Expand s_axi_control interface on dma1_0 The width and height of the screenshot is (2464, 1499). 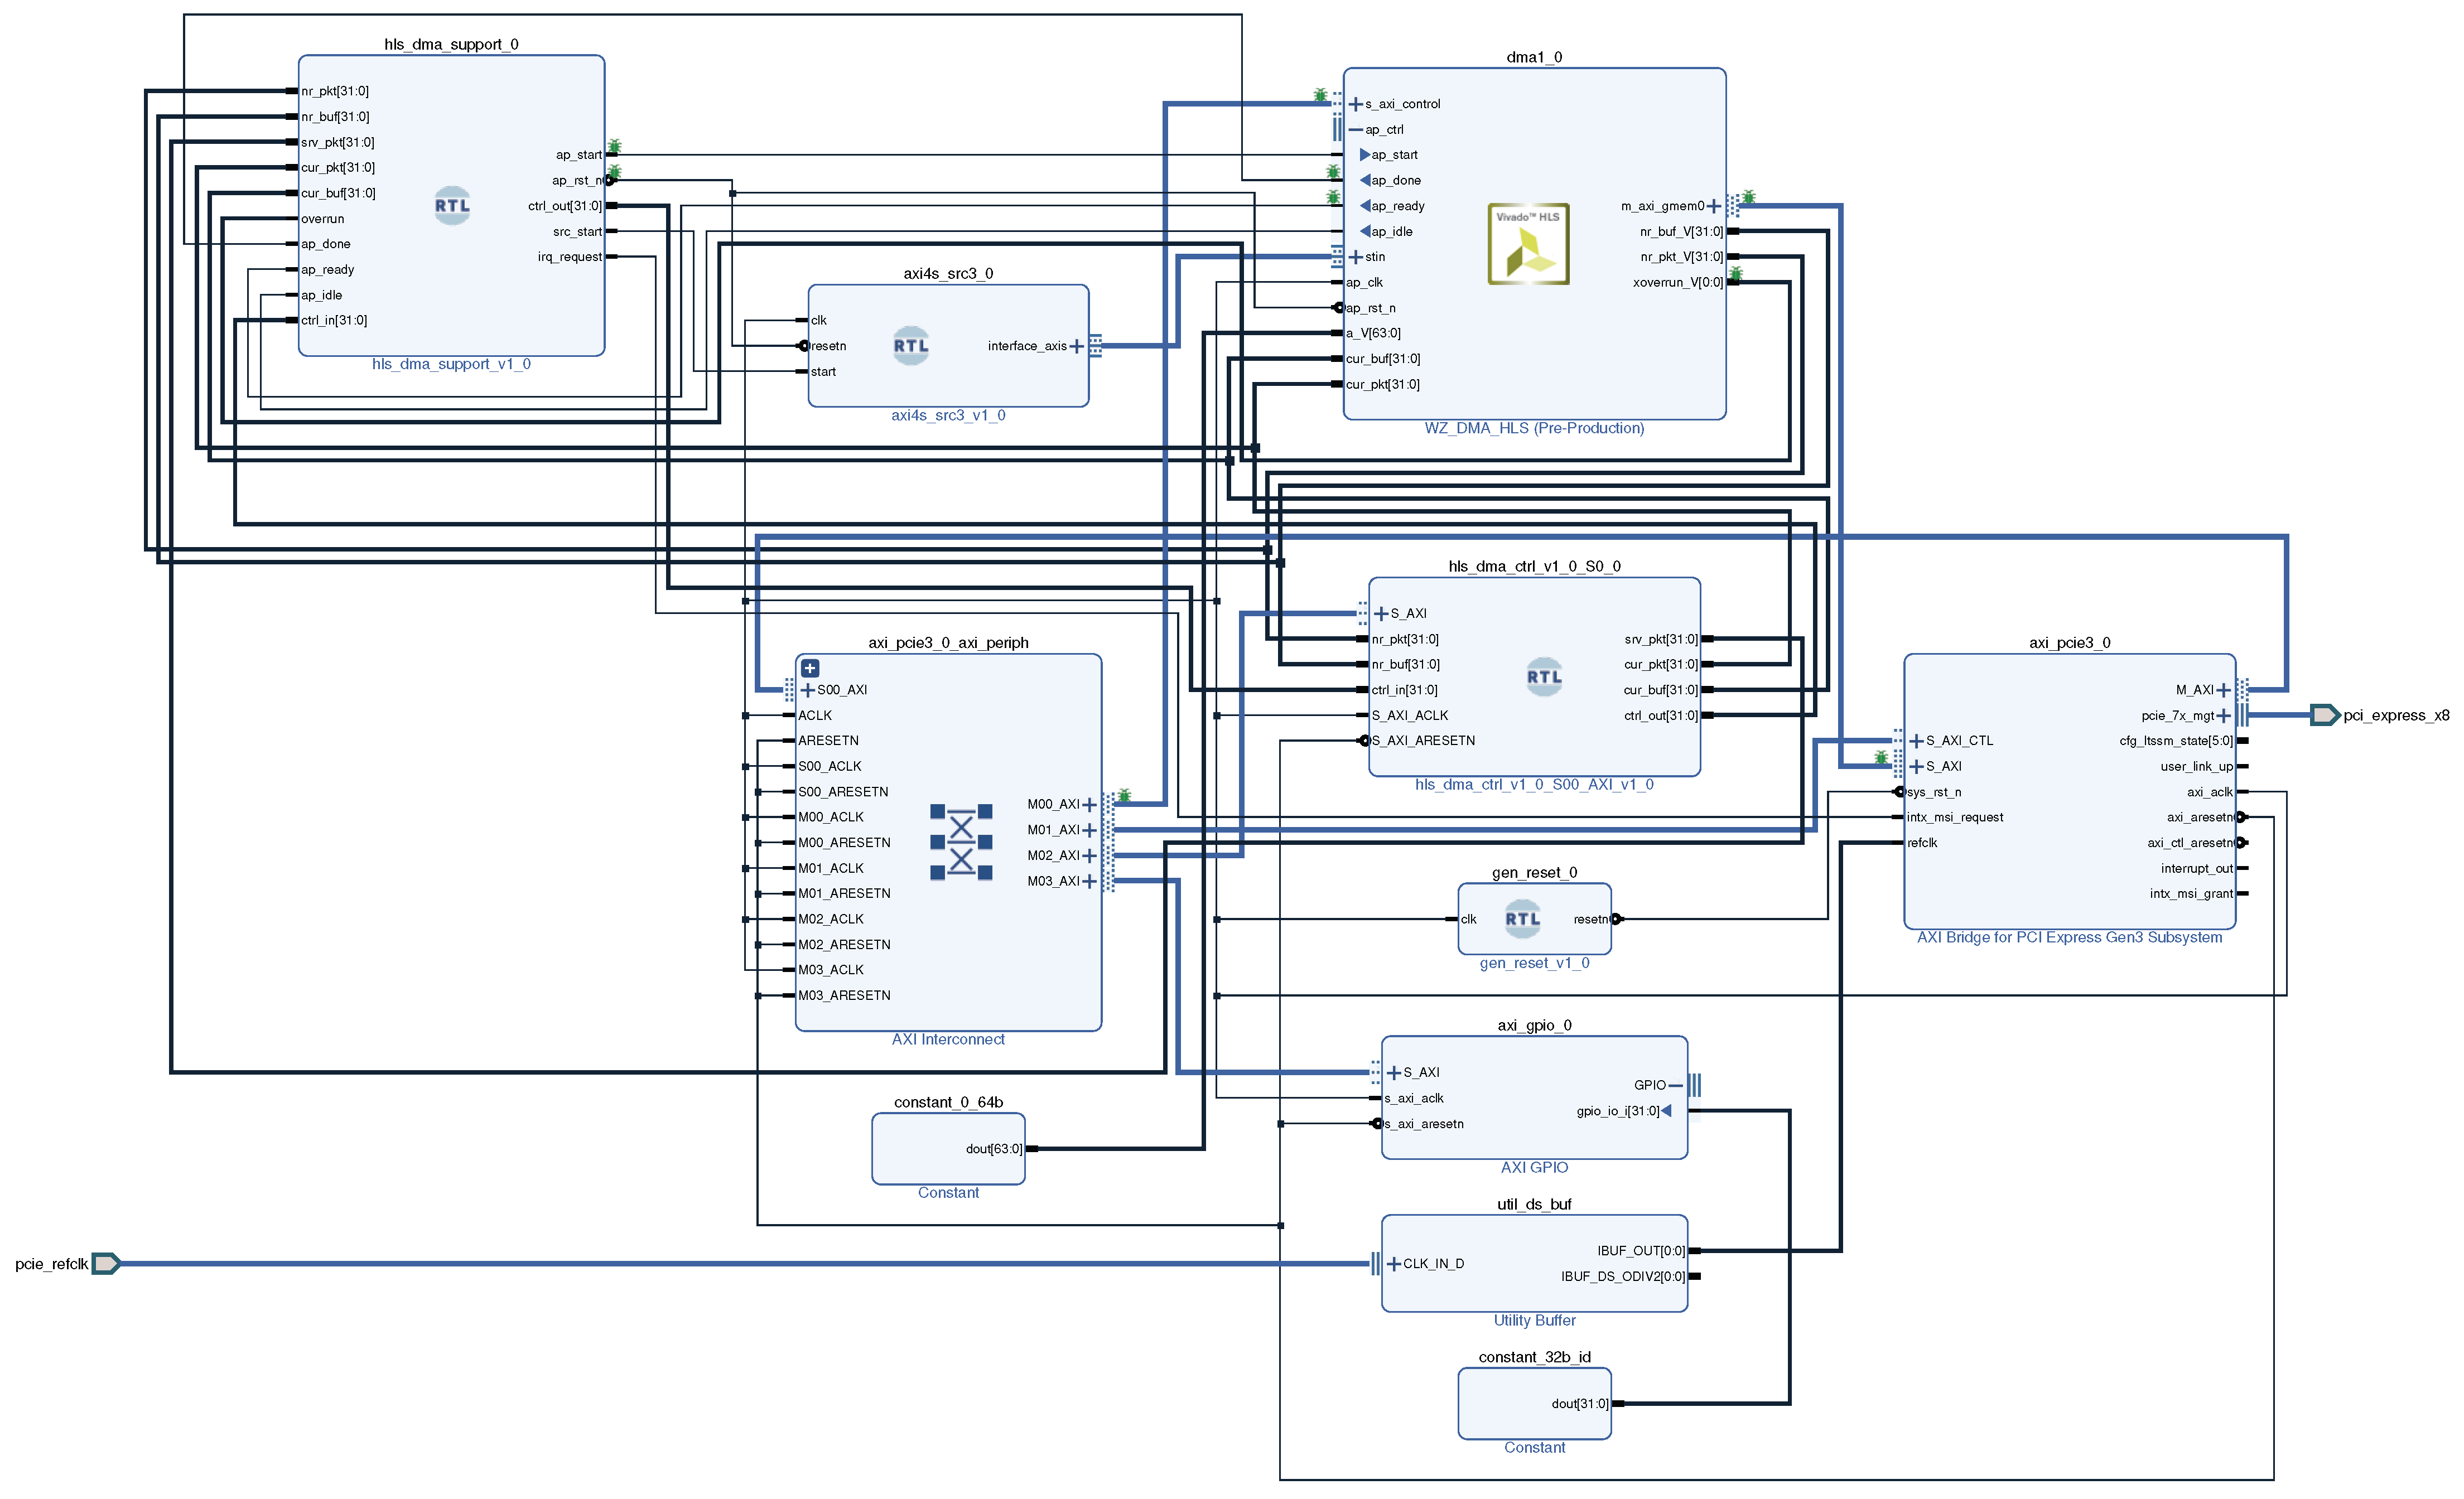pyautogui.click(x=1355, y=104)
